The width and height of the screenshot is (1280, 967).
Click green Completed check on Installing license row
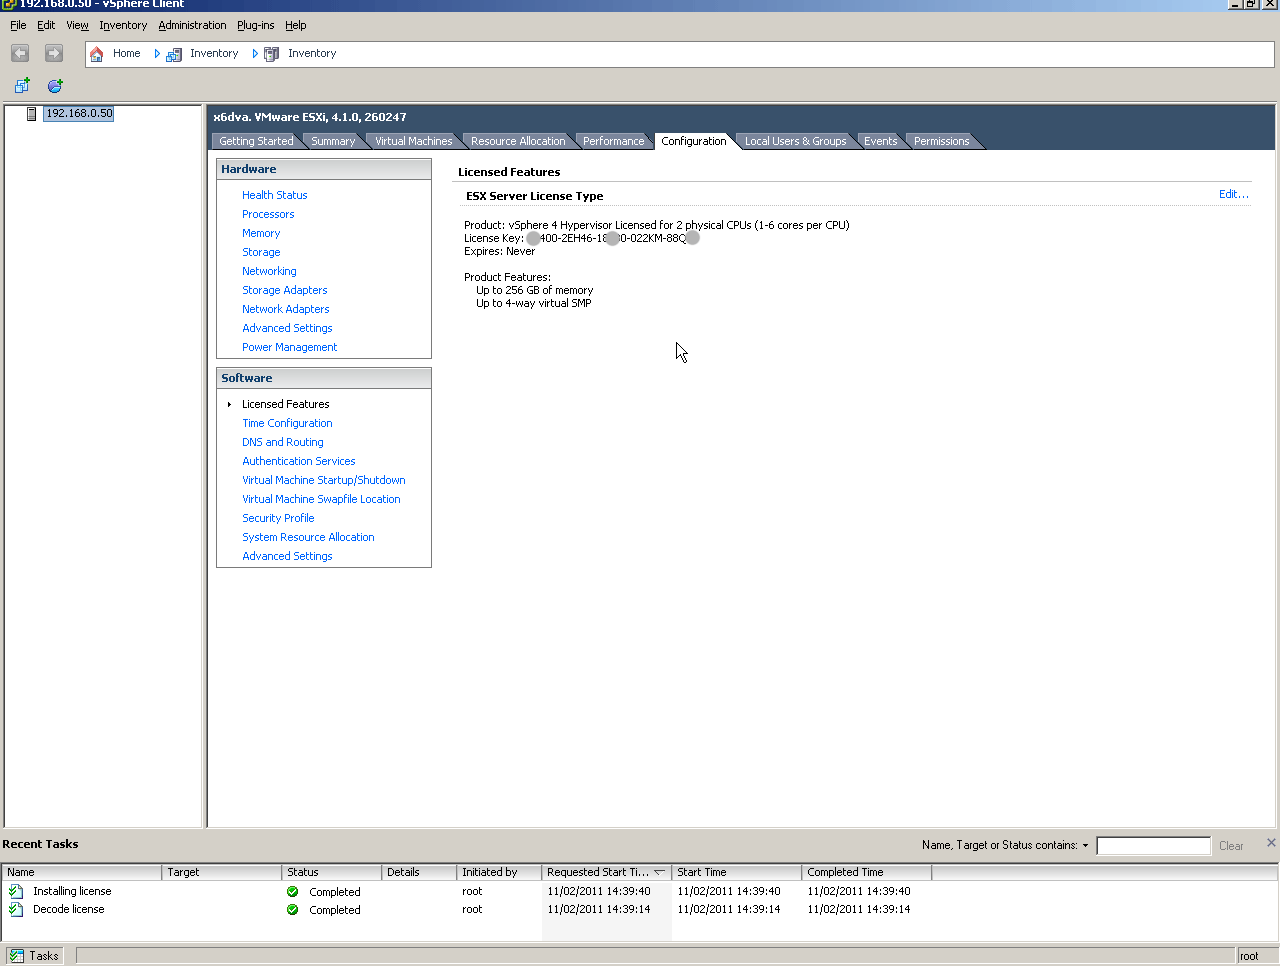click(293, 892)
